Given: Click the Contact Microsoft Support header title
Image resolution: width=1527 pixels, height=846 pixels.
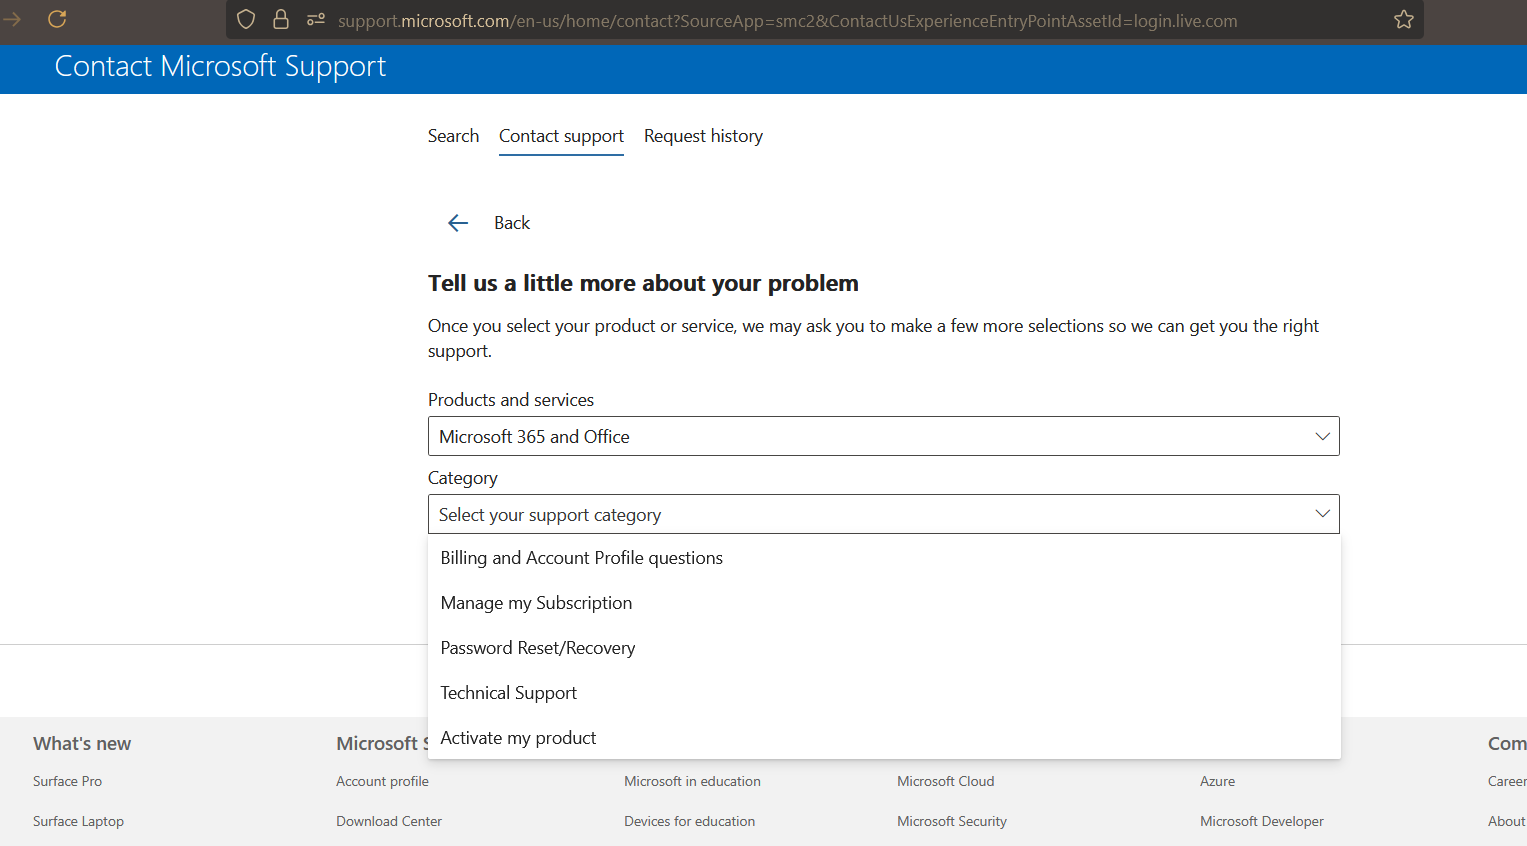Looking at the screenshot, I should point(220,66).
